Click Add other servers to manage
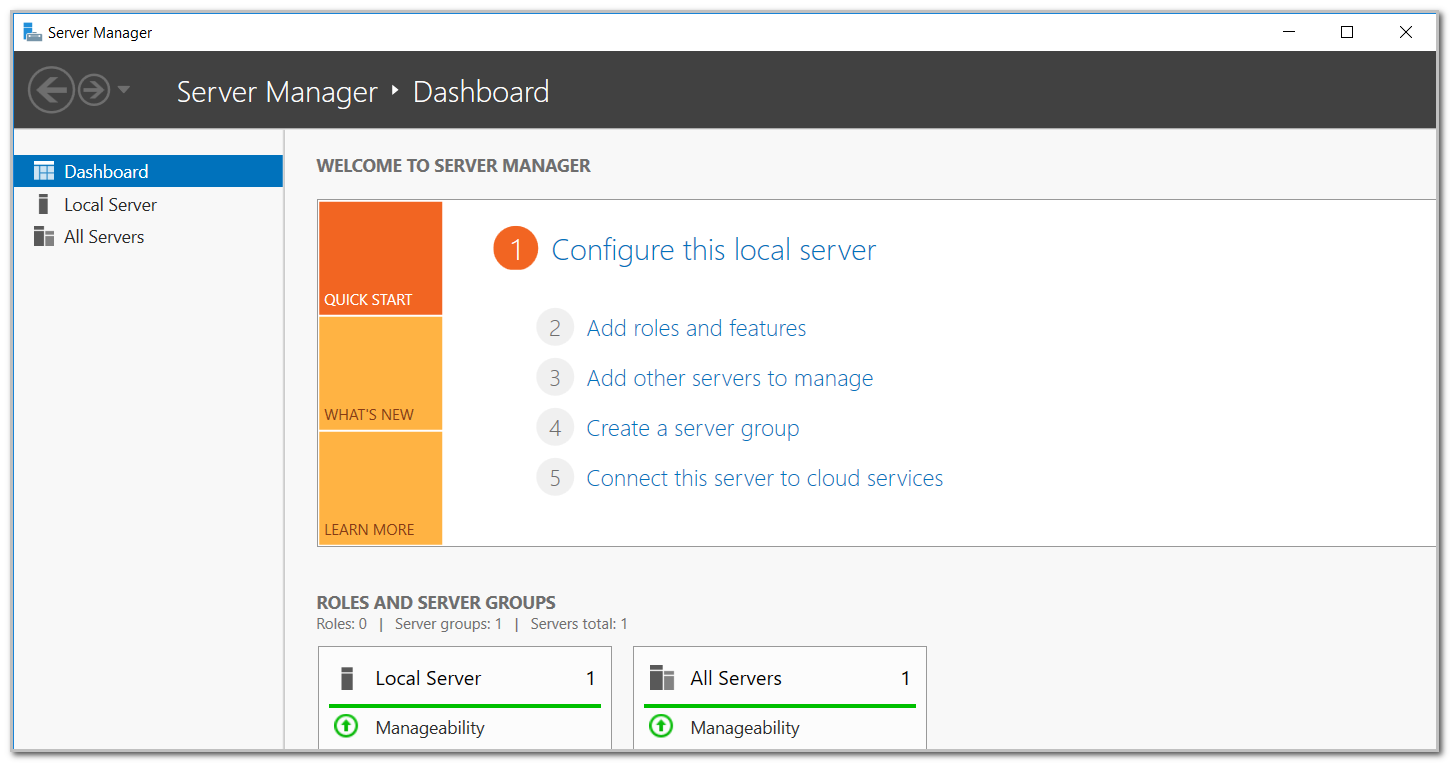This screenshot has width=1450, height=763. (729, 378)
